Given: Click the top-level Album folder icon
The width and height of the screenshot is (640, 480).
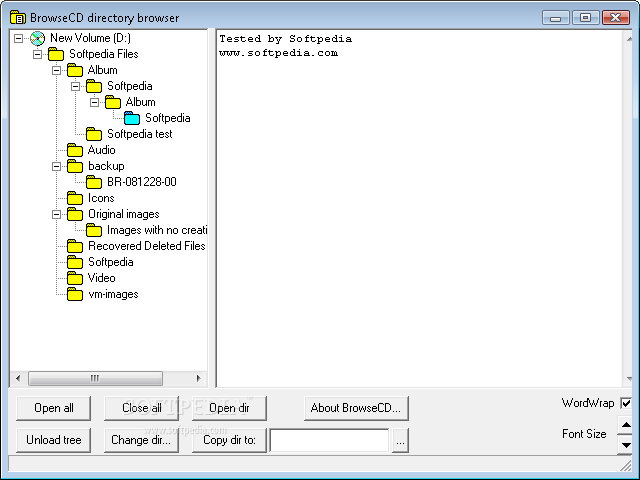Looking at the screenshot, I should click(x=75, y=70).
